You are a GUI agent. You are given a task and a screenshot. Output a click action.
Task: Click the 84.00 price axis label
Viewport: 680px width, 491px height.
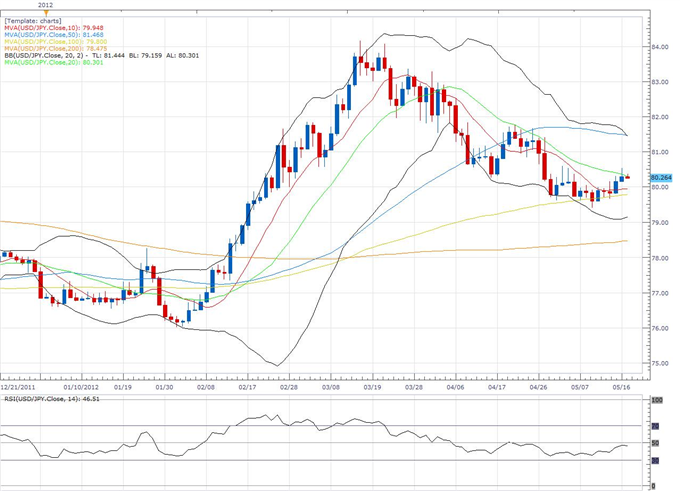660,47
